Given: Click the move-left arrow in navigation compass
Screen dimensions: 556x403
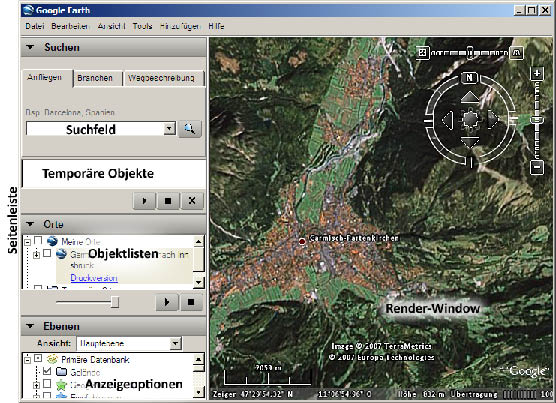Looking at the screenshot, I should click(447, 120).
